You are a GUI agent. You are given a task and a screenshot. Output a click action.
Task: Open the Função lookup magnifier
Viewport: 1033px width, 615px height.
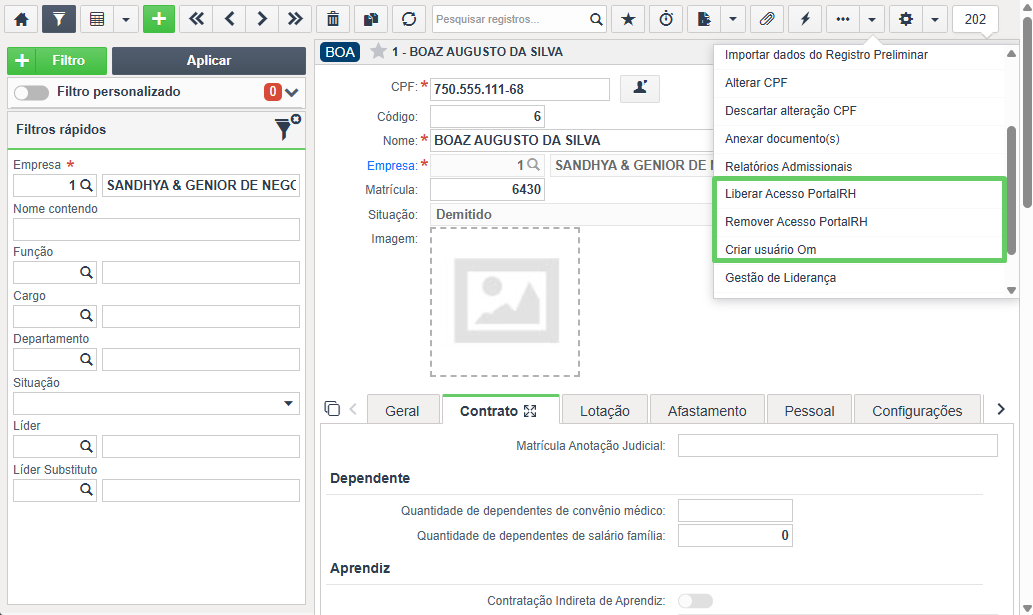click(x=86, y=273)
